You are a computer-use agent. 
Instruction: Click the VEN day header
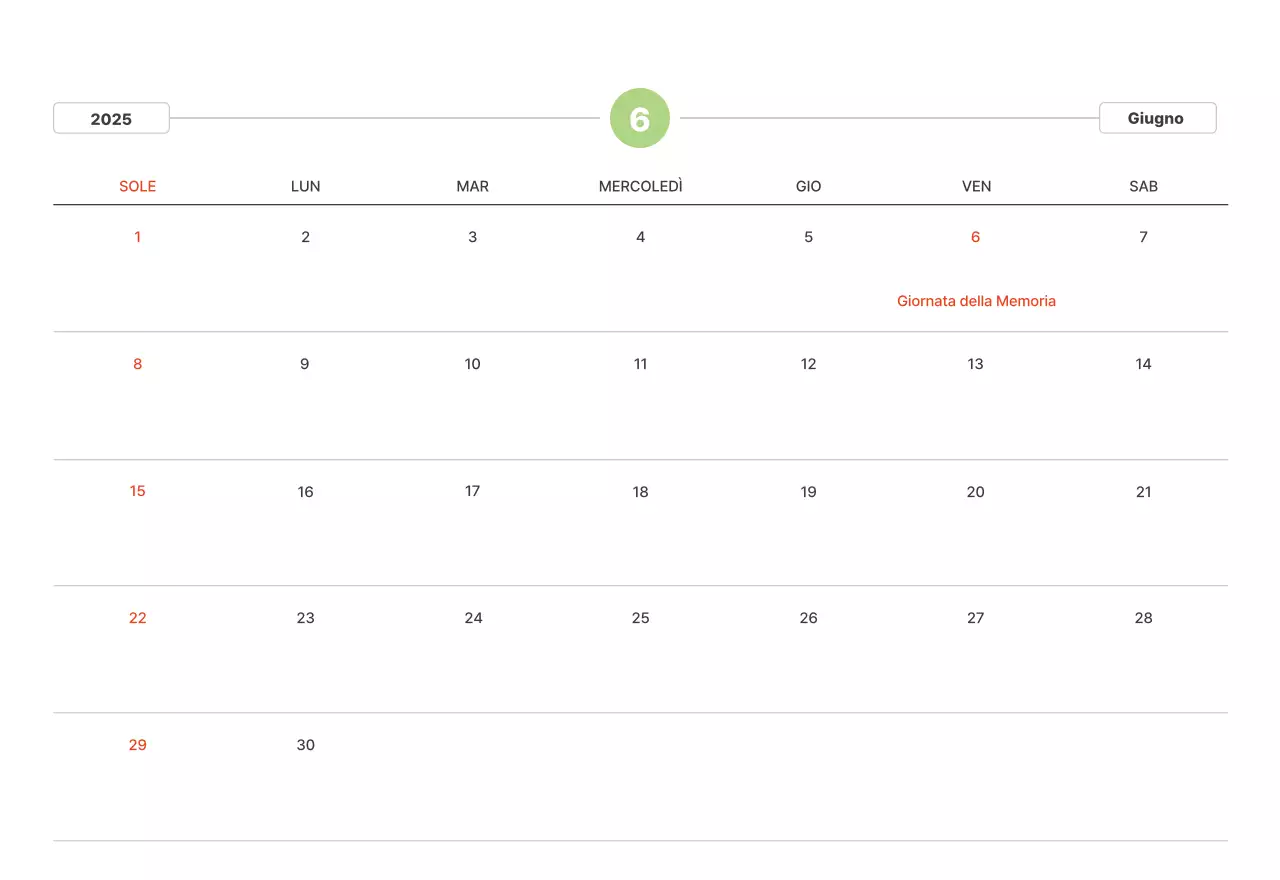976,186
